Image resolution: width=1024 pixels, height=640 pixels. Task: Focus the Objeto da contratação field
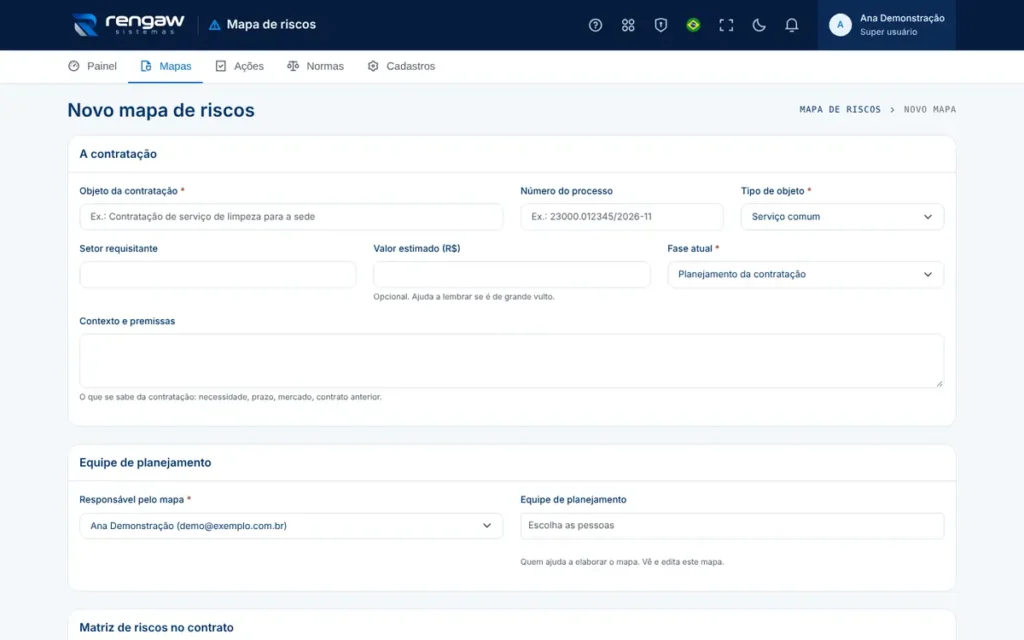point(291,217)
